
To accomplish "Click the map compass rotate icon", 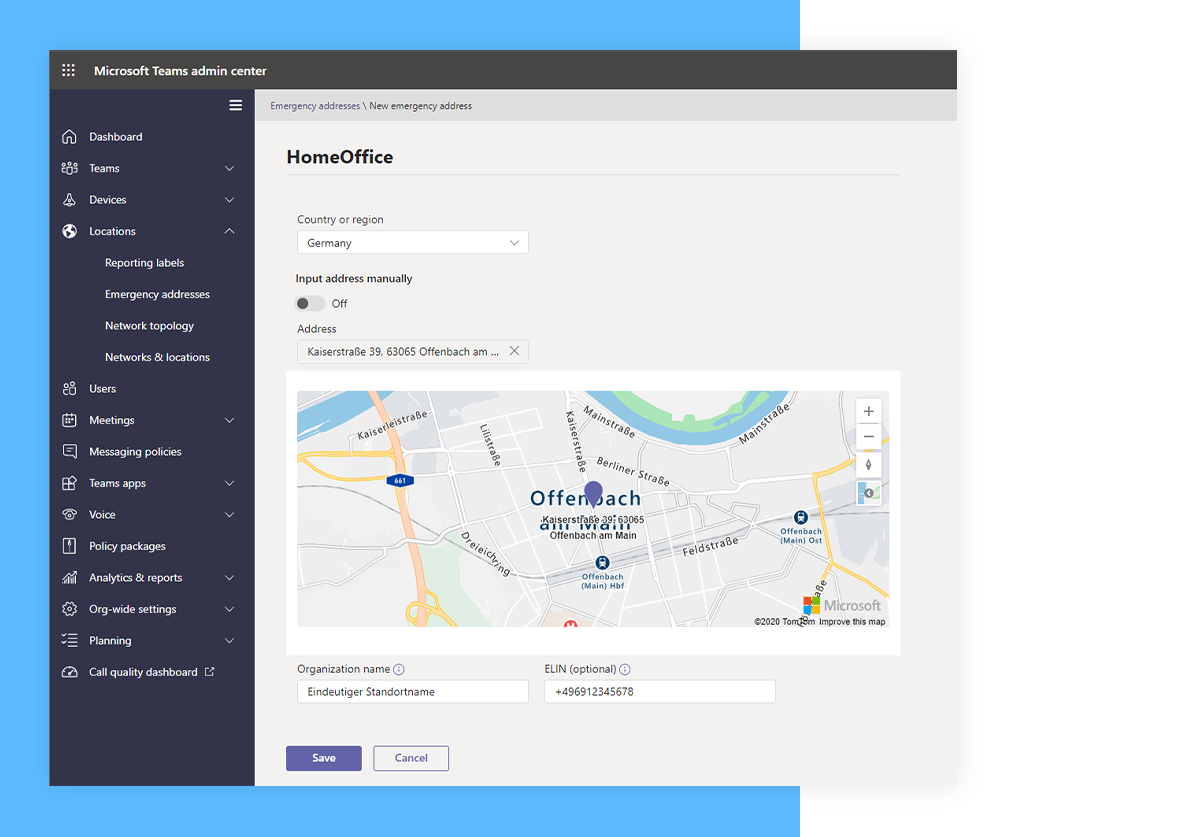I will tap(868, 464).
